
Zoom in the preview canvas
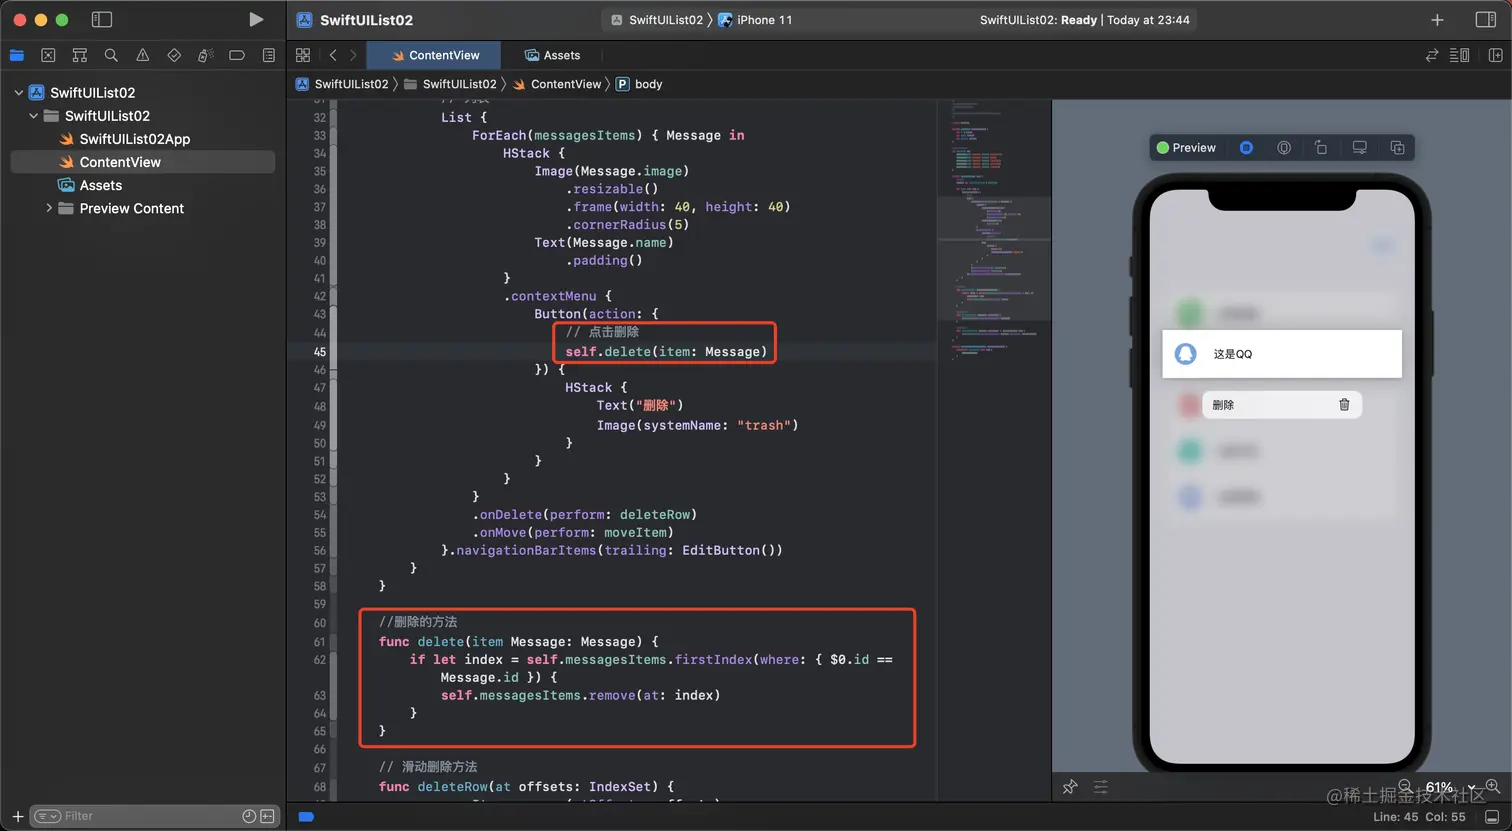tap(1493, 787)
